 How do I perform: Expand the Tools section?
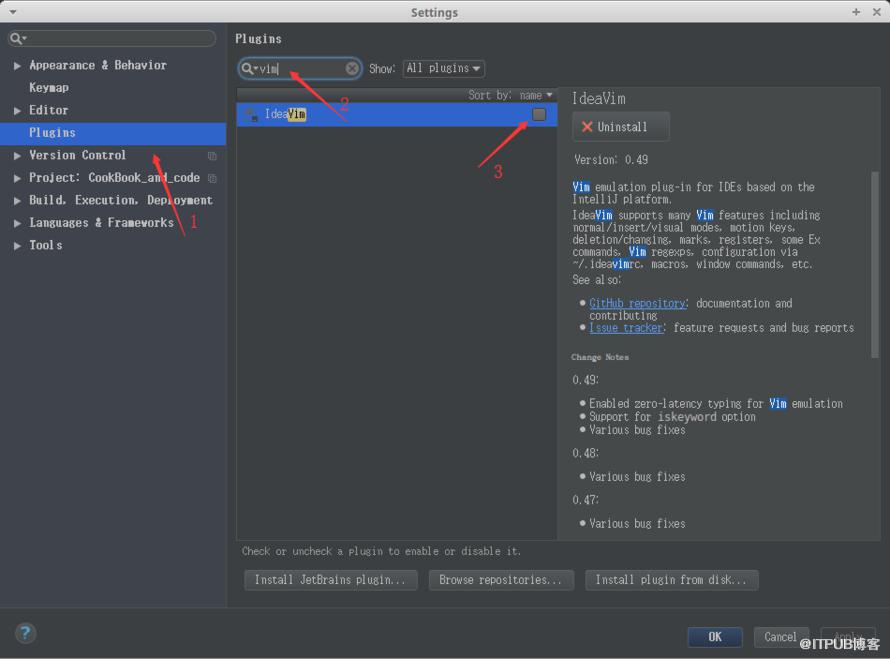click(17, 246)
